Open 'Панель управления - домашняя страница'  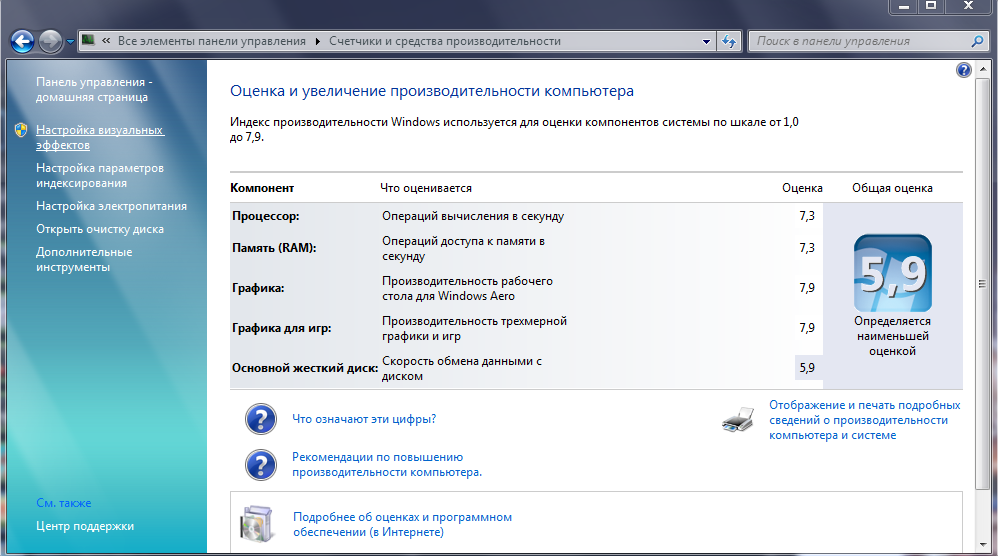coord(94,90)
